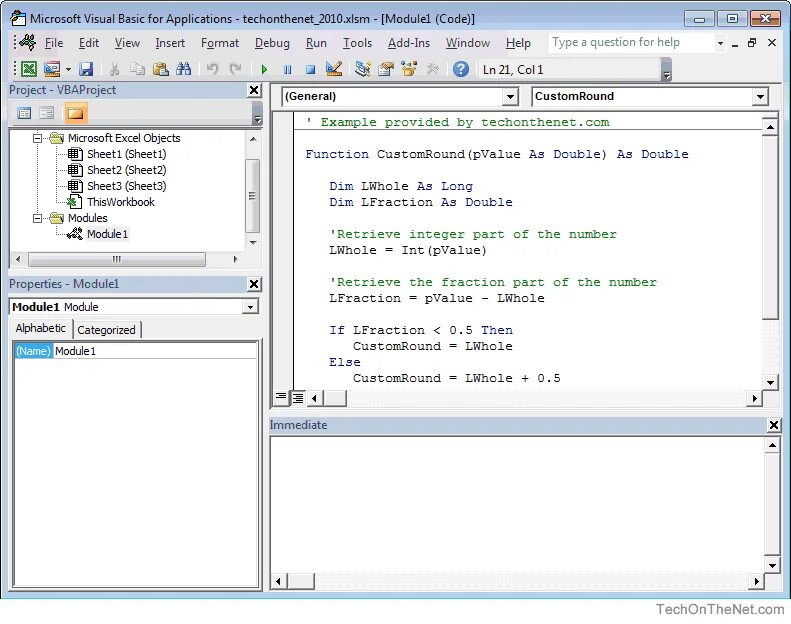Open the Run menu
The height and width of the screenshot is (624, 791).
coord(316,43)
